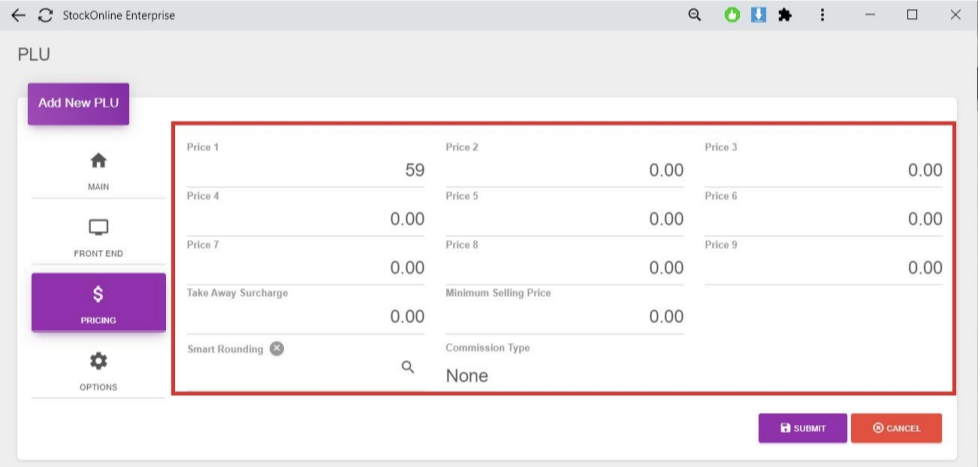The height and width of the screenshot is (467, 980).
Task: Switch to the Main tab
Action: pos(98,170)
